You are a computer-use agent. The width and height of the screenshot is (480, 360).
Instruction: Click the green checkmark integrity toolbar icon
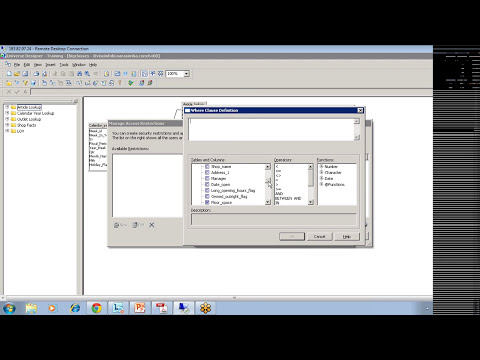pyautogui.click(x=131, y=83)
